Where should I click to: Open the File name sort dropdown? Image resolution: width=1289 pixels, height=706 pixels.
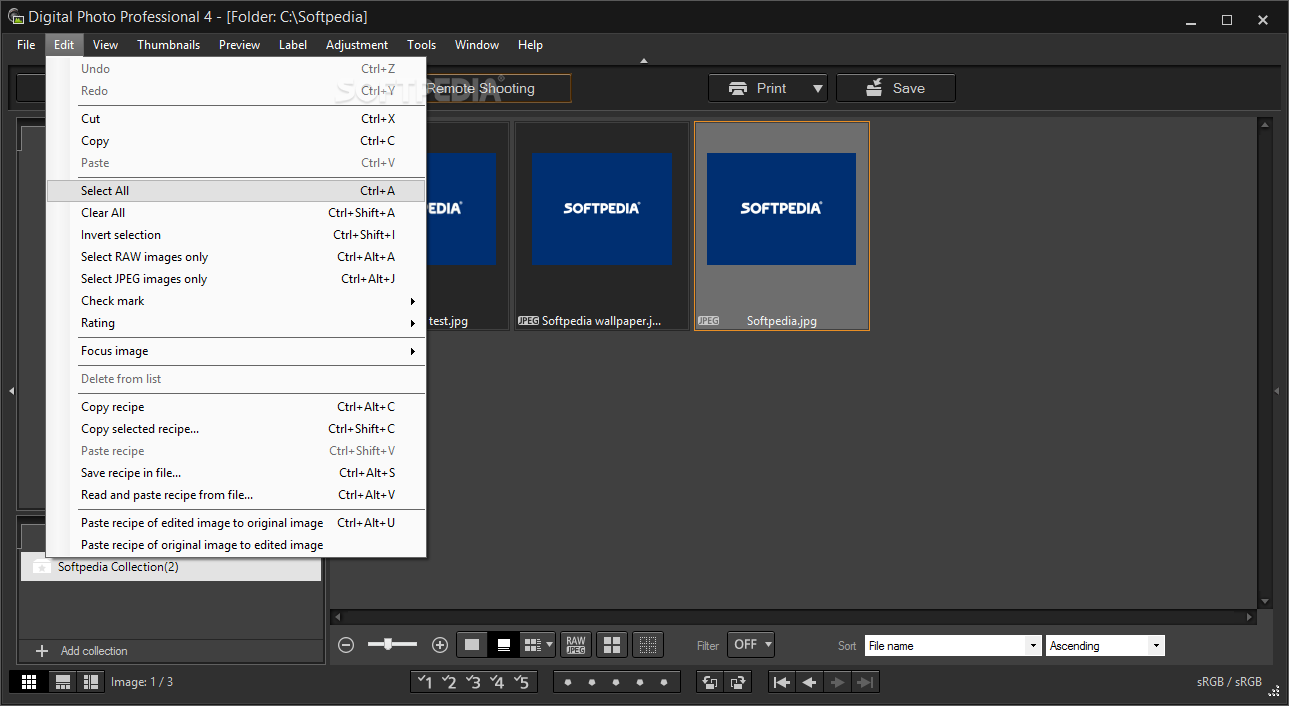coord(953,646)
